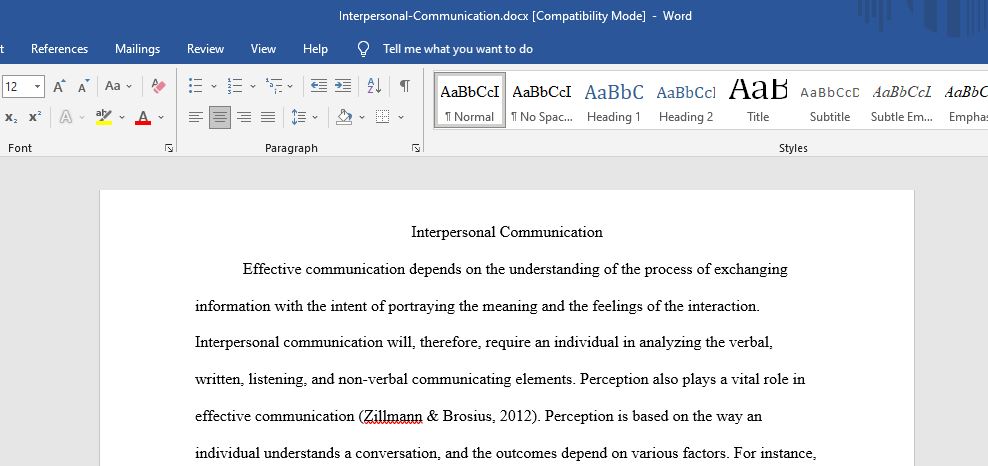
Task: Expand multilevel list dropdown arrow
Action: pyautogui.click(x=290, y=87)
